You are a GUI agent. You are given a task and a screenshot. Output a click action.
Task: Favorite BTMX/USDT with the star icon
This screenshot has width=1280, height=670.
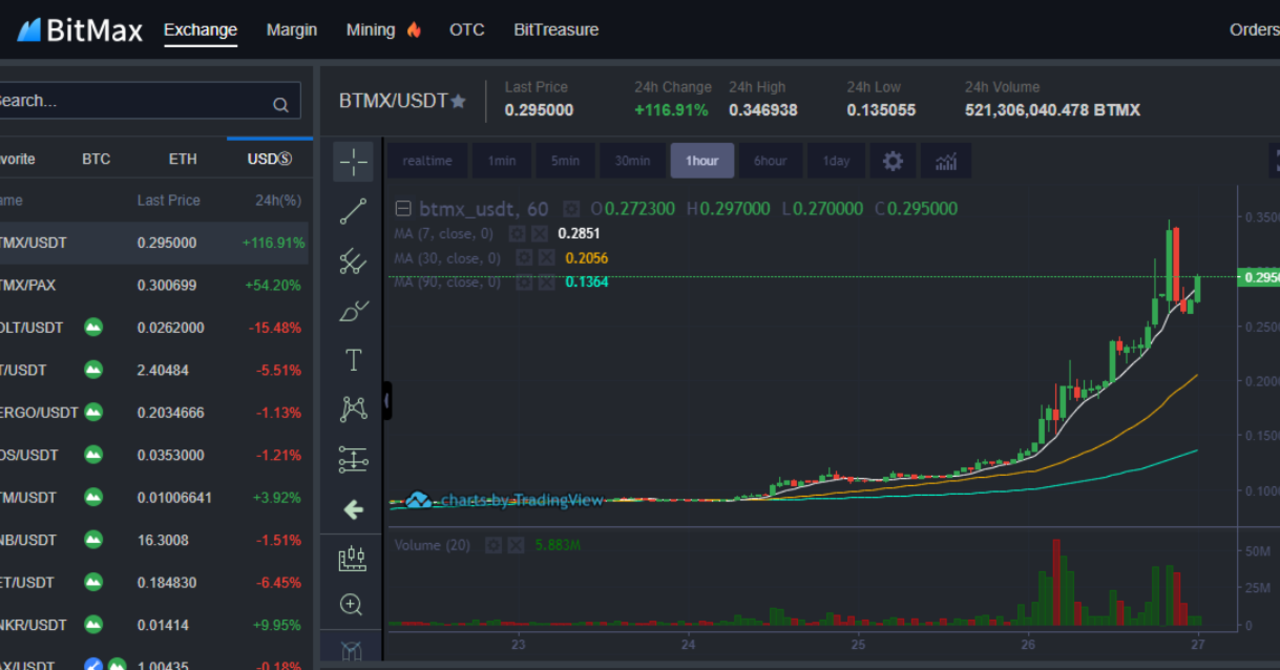click(458, 101)
